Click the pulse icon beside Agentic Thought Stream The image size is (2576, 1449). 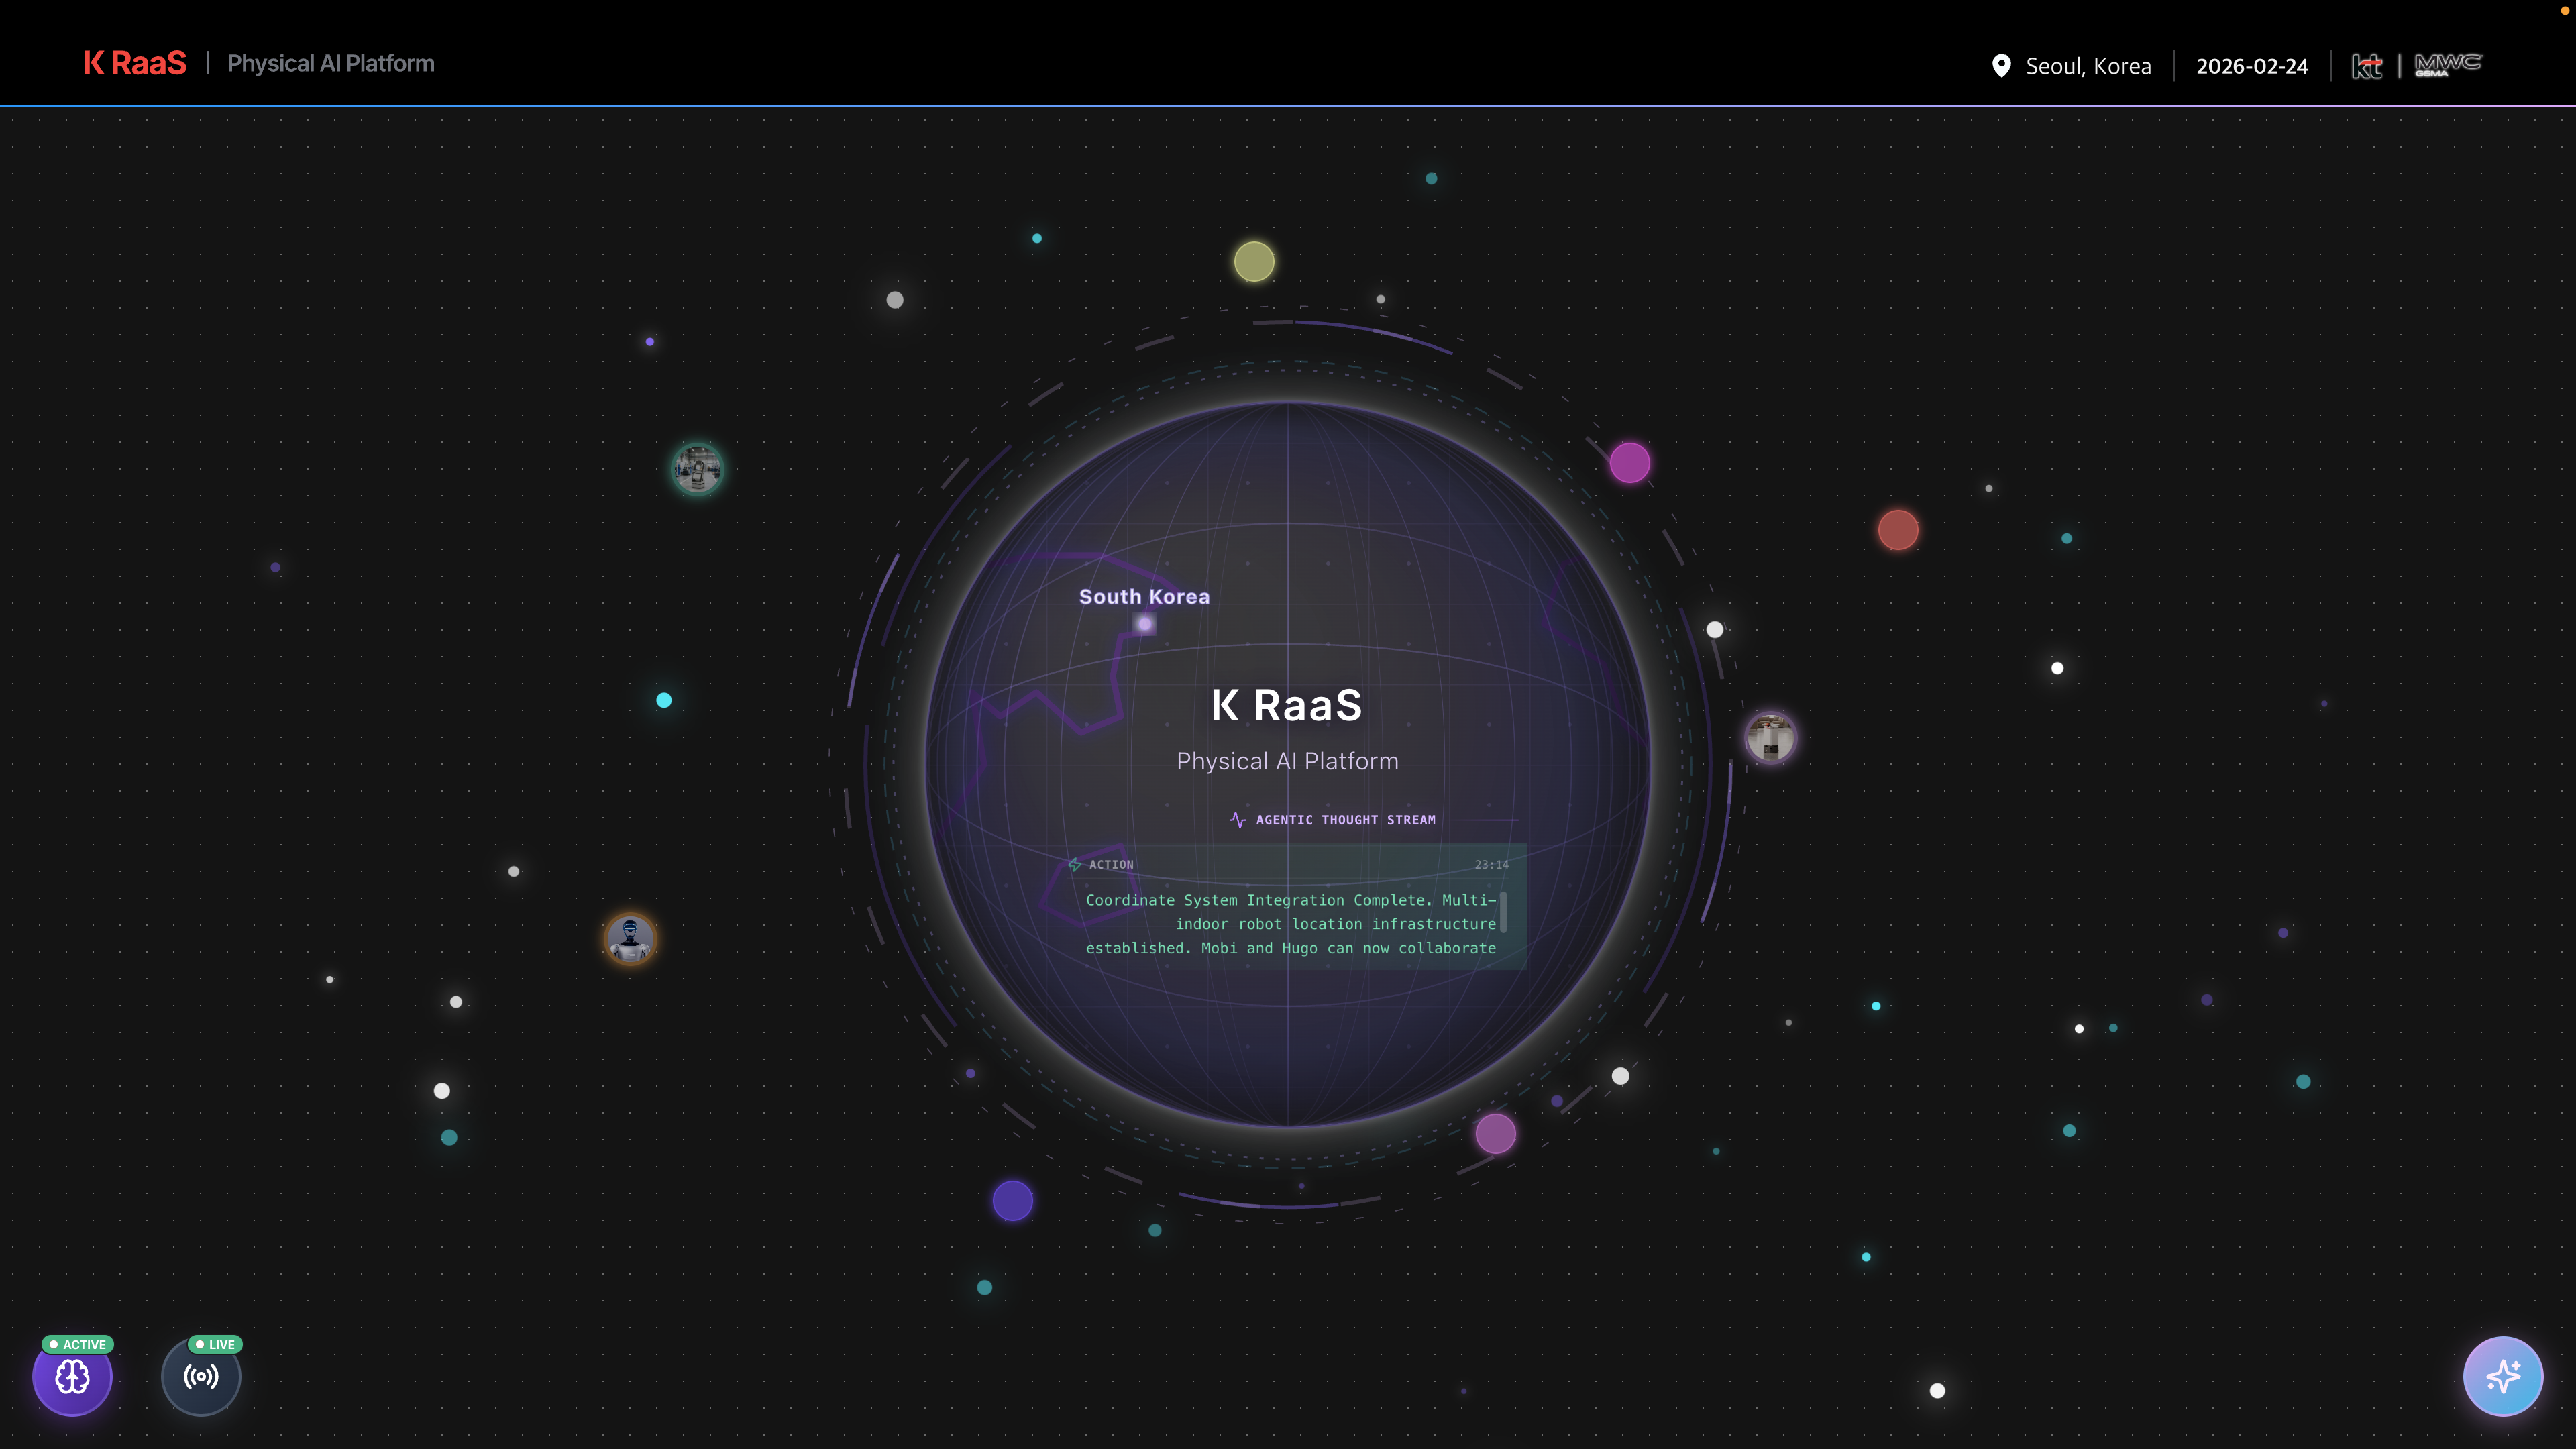[1238, 820]
